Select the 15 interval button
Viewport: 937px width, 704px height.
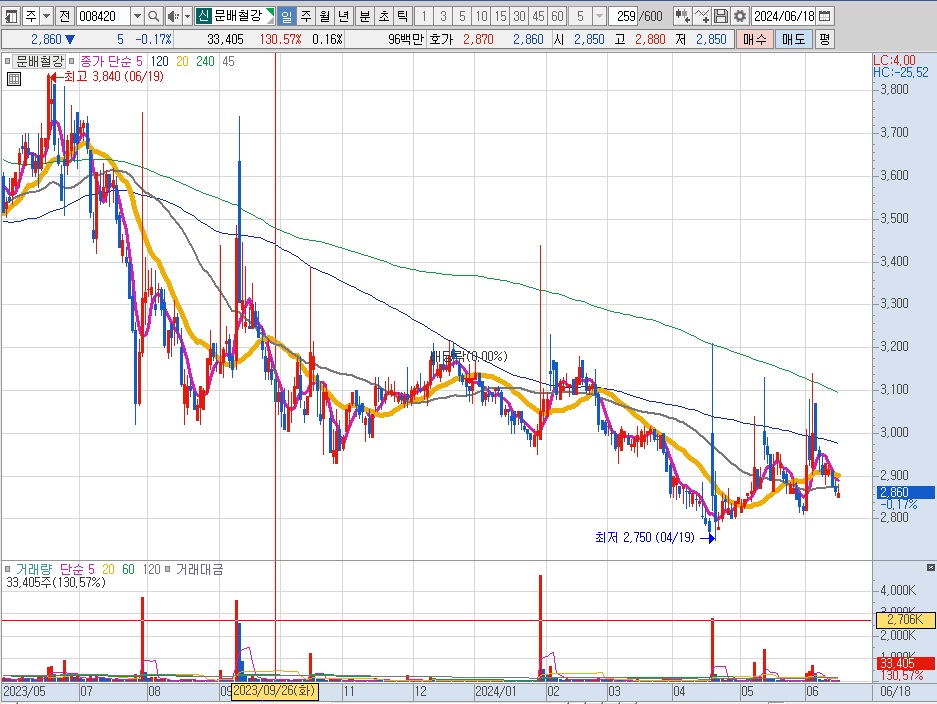point(500,16)
